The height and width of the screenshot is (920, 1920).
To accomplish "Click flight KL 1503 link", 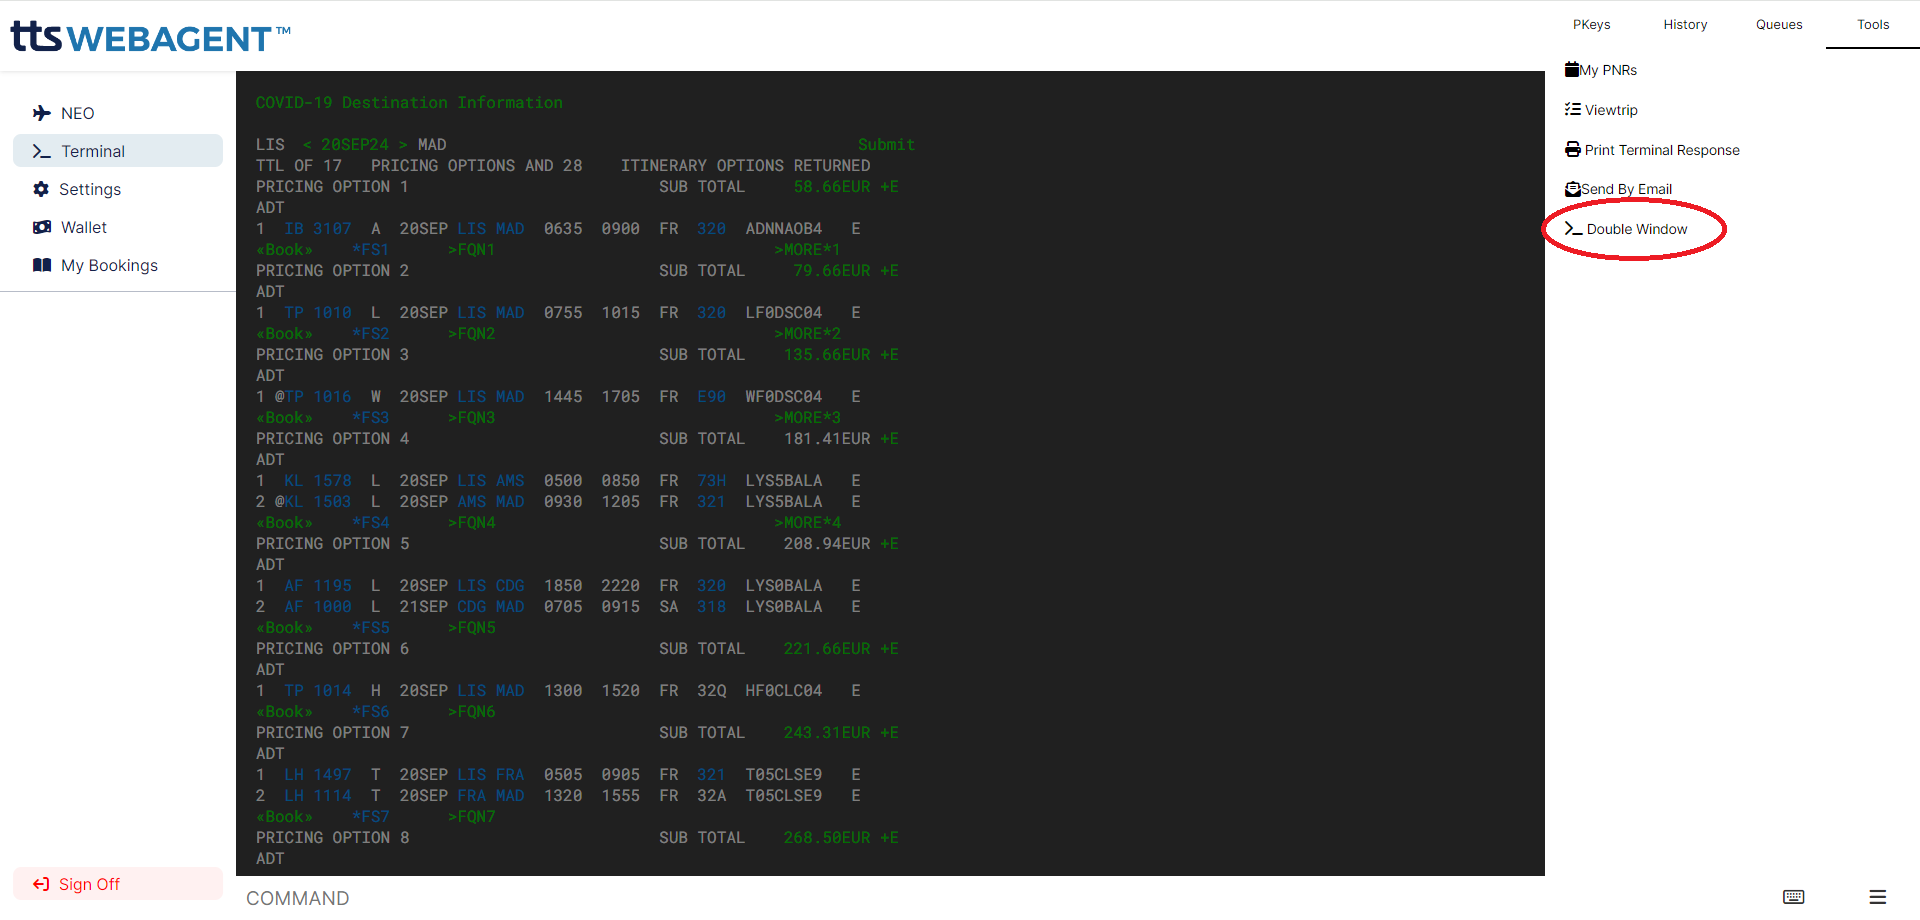I will tap(318, 502).
